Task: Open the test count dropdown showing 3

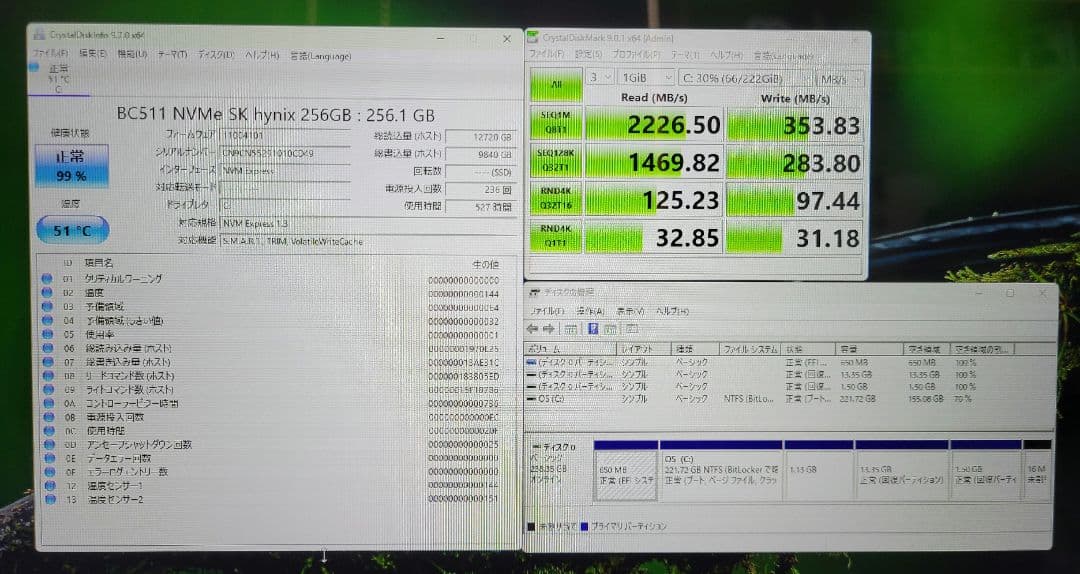Action: coord(600,78)
